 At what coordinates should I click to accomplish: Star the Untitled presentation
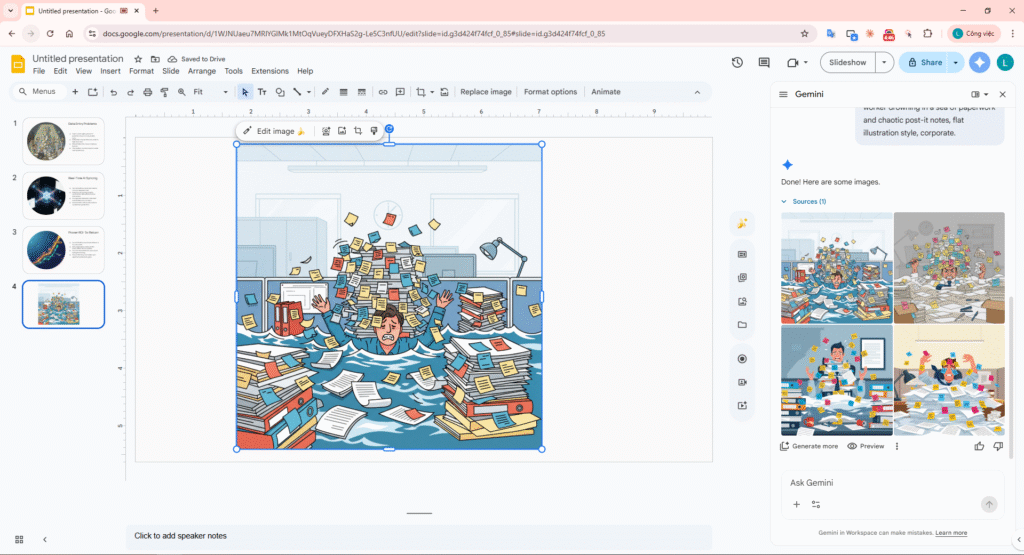139,59
